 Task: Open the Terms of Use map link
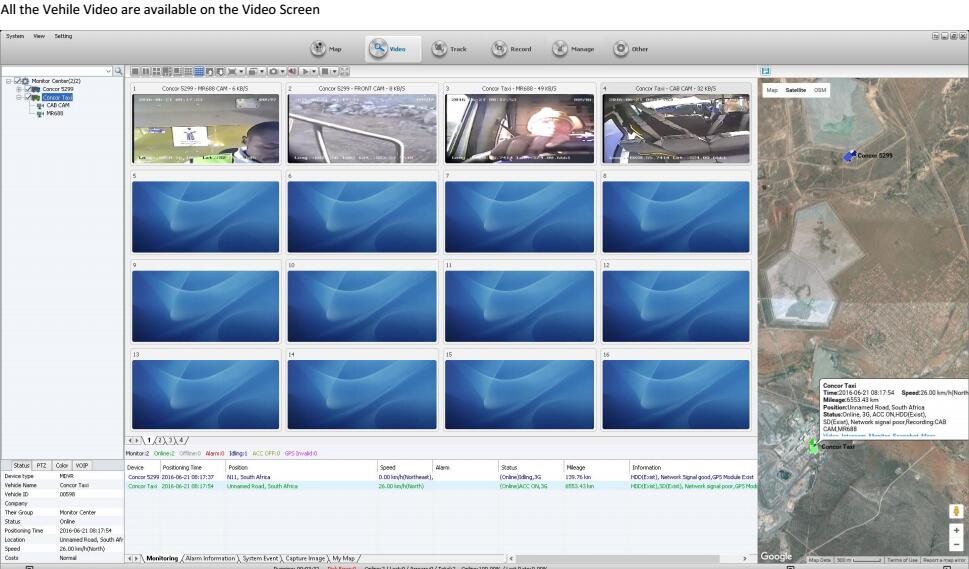(902, 560)
